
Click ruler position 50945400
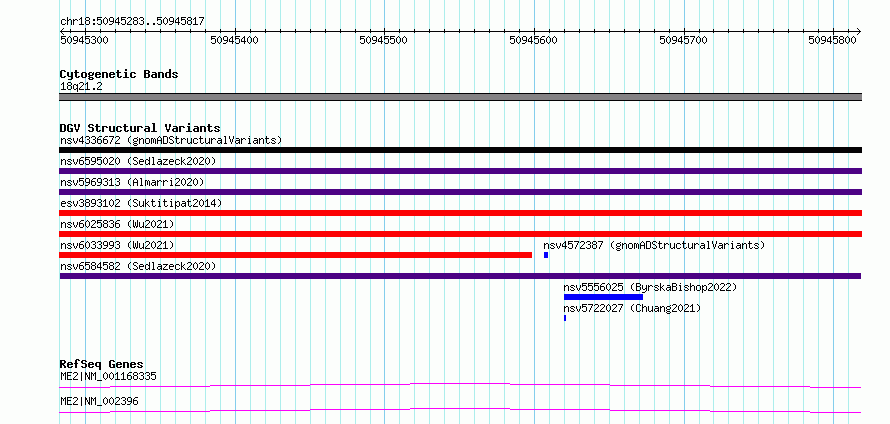(x=234, y=40)
